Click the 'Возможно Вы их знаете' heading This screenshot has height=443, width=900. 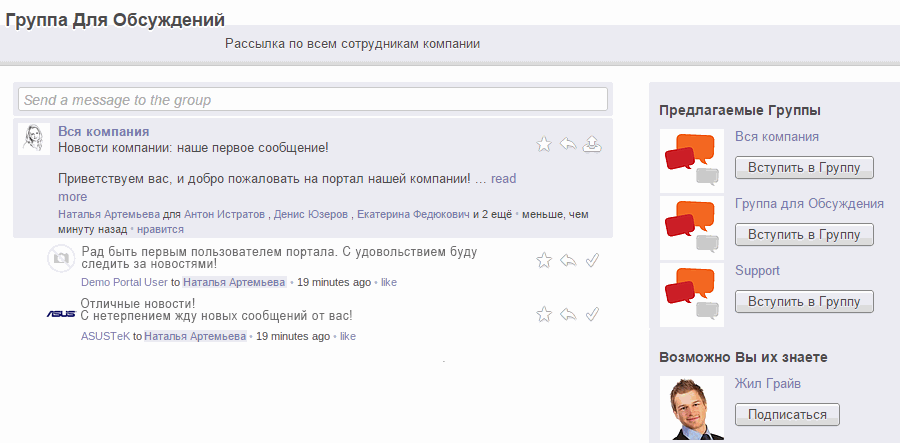[743, 357]
